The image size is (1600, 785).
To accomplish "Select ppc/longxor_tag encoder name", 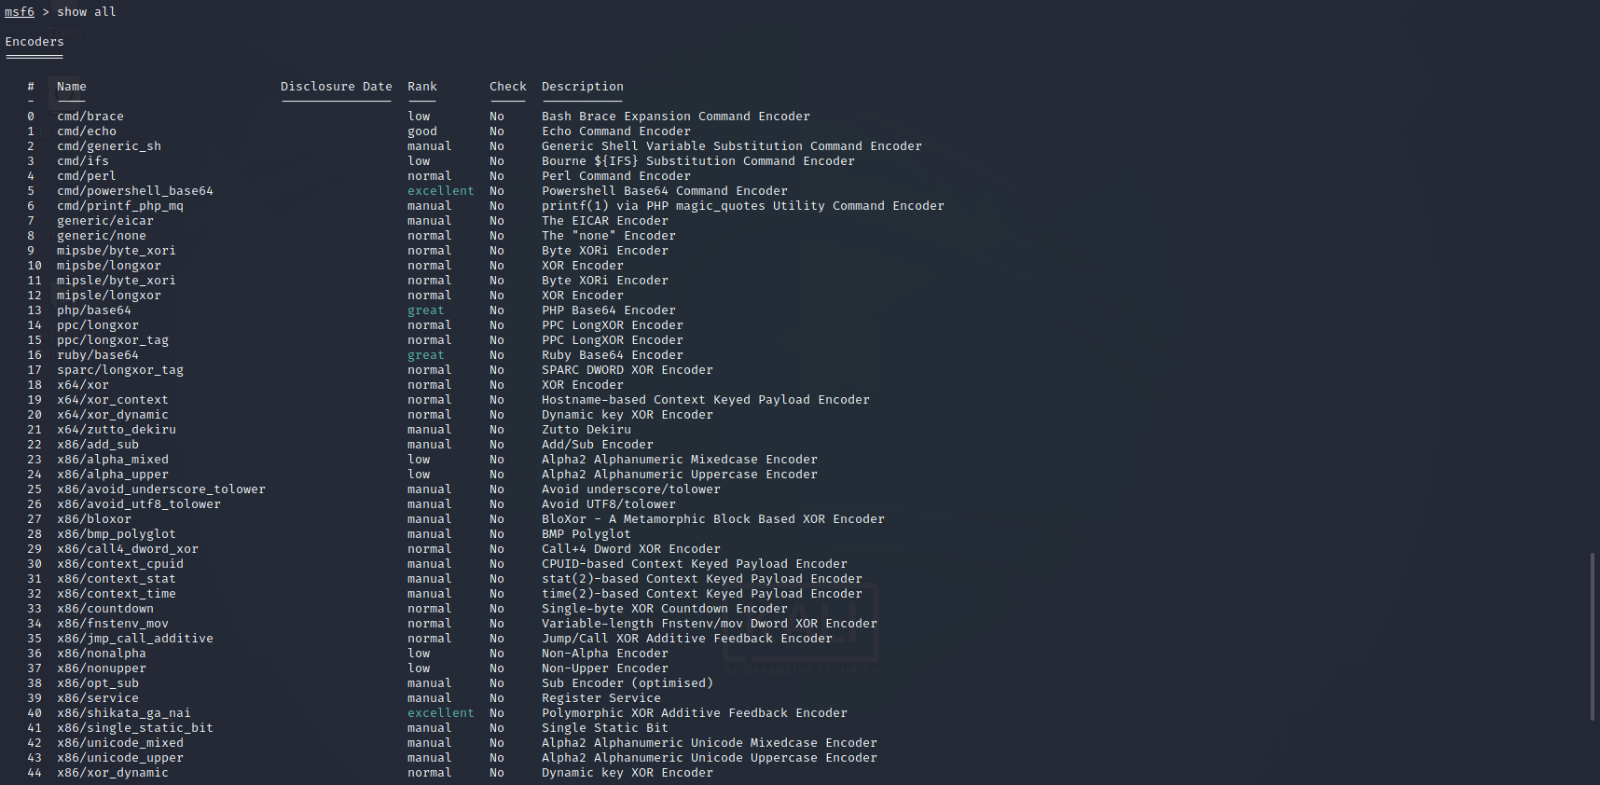I will pos(113,341).
